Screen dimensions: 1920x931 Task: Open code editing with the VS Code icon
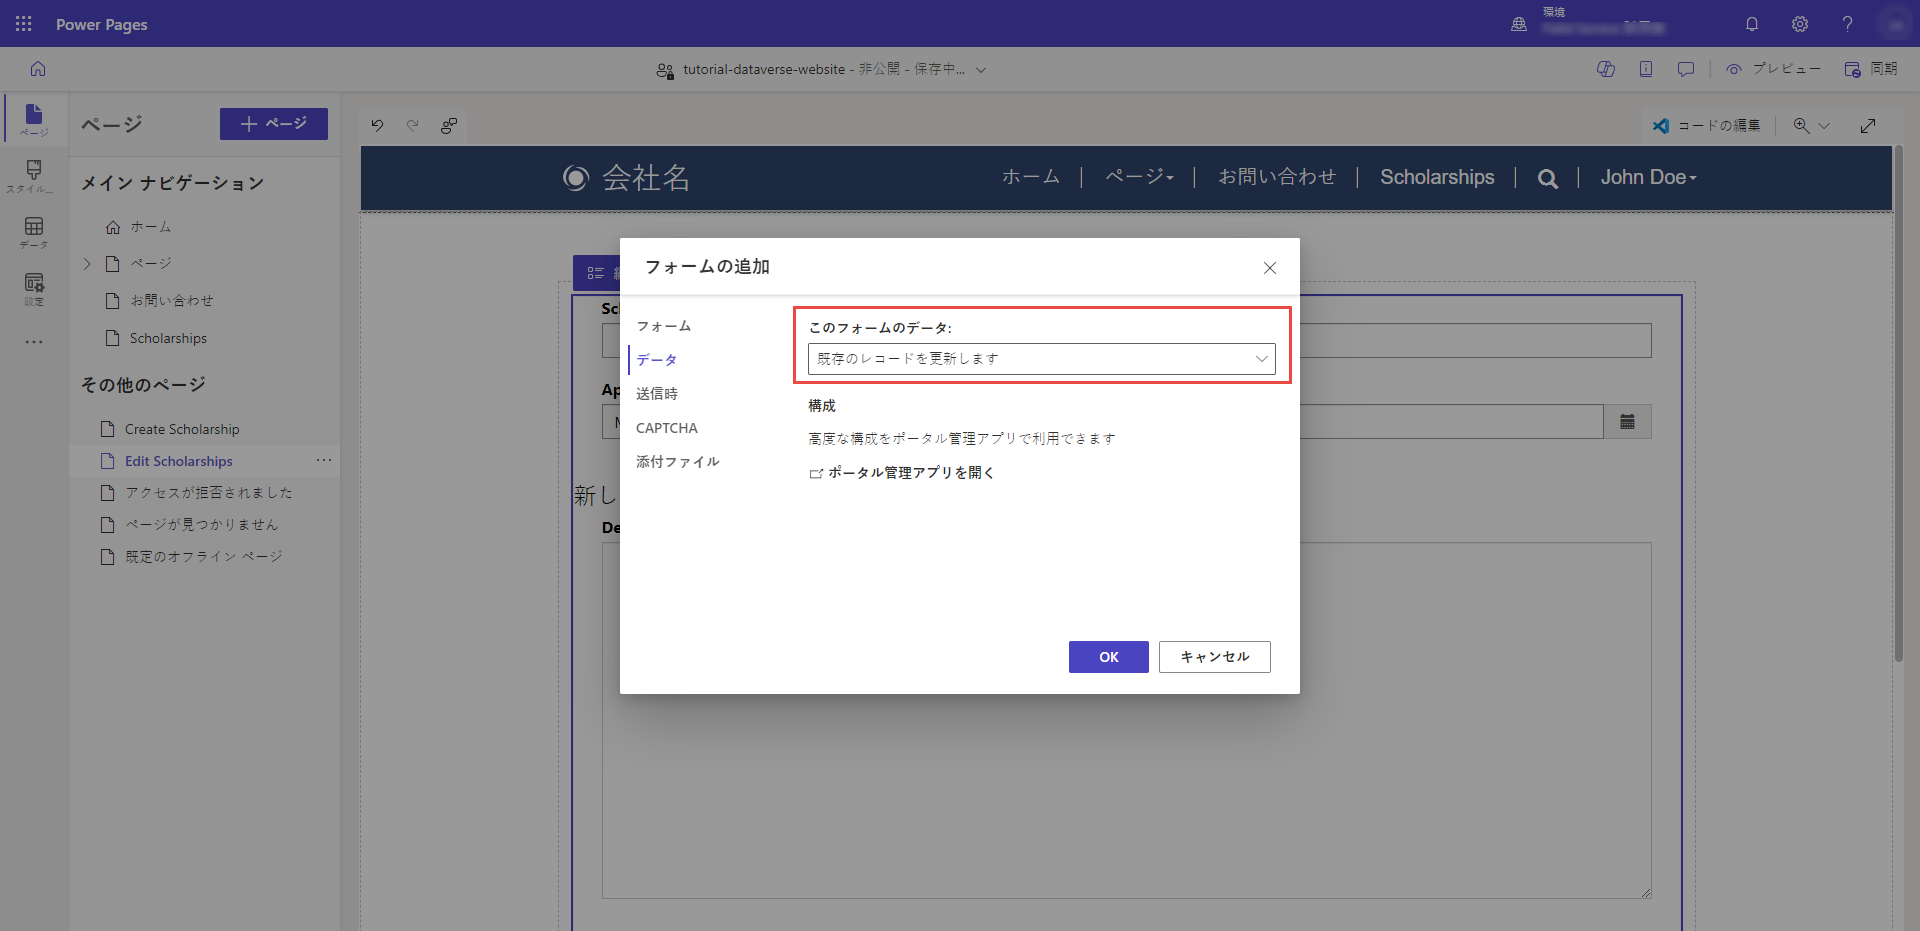click(x=1663, y=126)
